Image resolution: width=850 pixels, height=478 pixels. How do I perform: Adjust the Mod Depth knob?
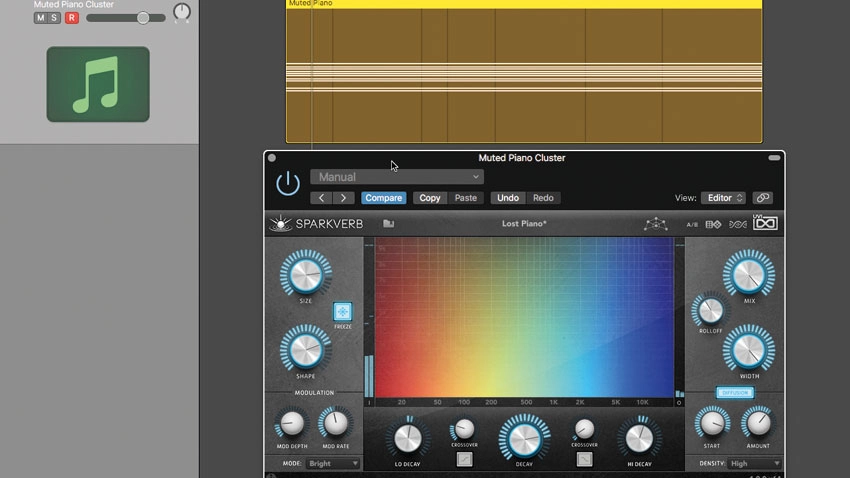(292, 423)
